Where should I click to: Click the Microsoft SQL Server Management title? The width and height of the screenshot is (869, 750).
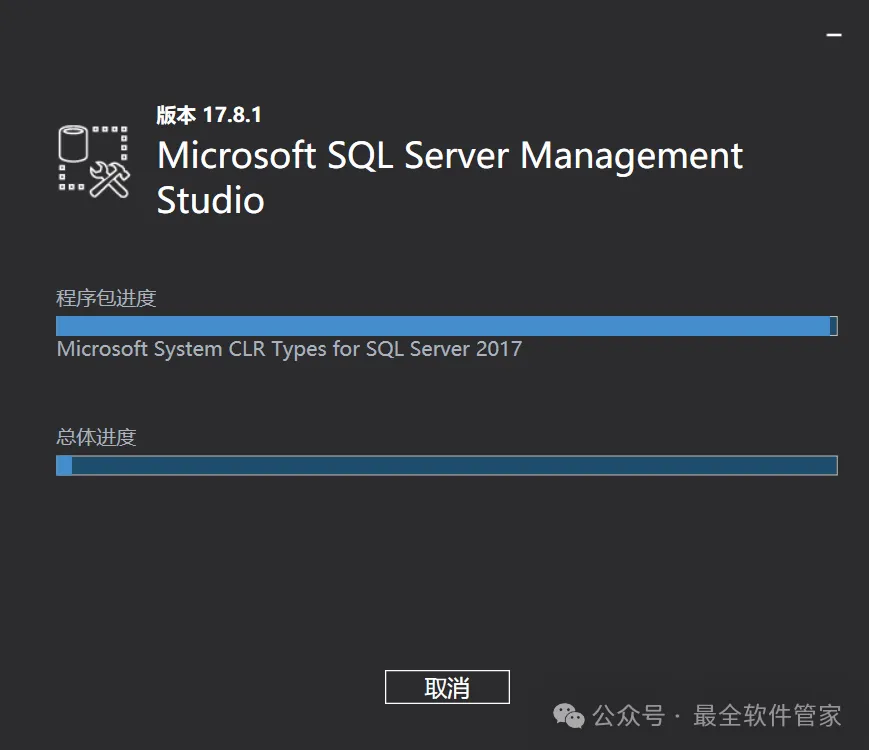[x=450, y=156]
